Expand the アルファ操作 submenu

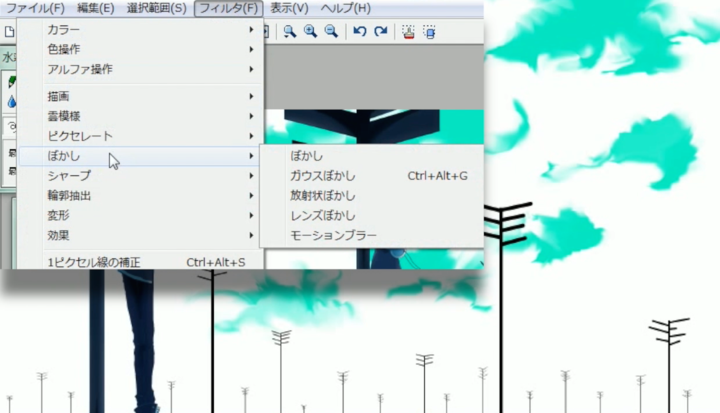click(x=140, y=69)
